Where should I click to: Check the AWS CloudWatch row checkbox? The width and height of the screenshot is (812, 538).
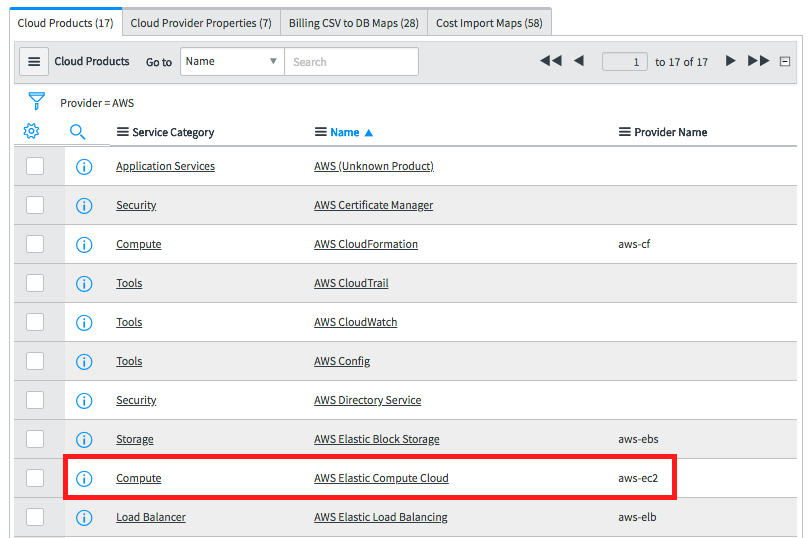(x=35, y=322)
